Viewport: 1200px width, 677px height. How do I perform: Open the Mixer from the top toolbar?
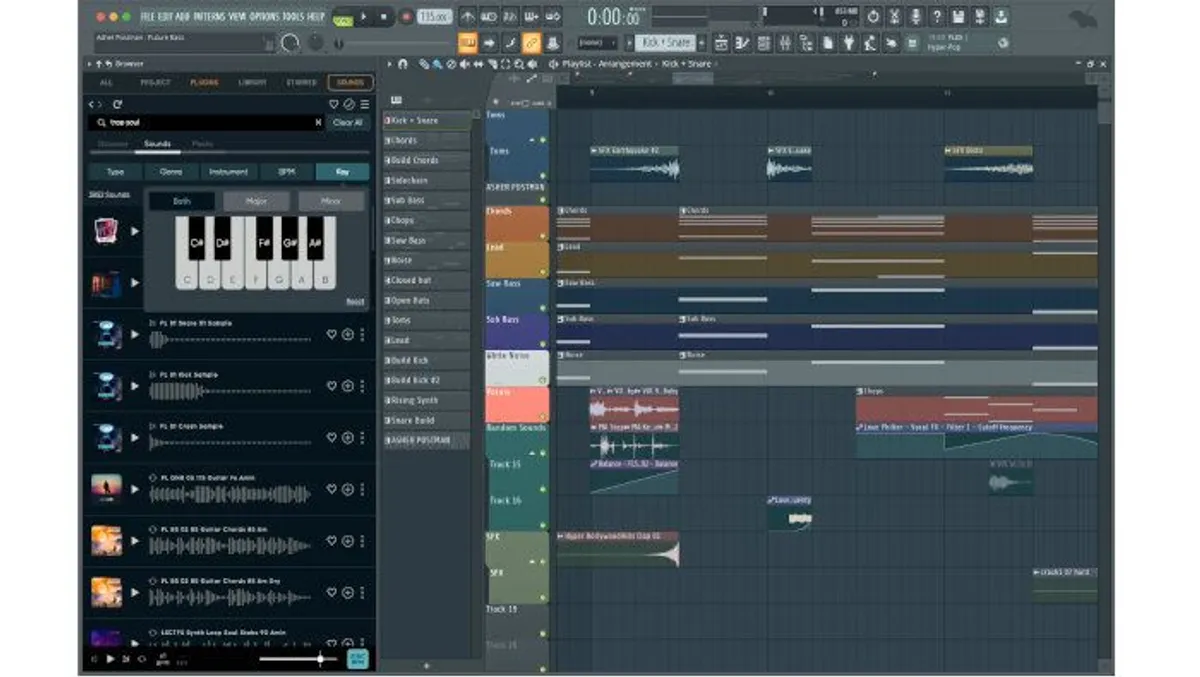[786, 41]
